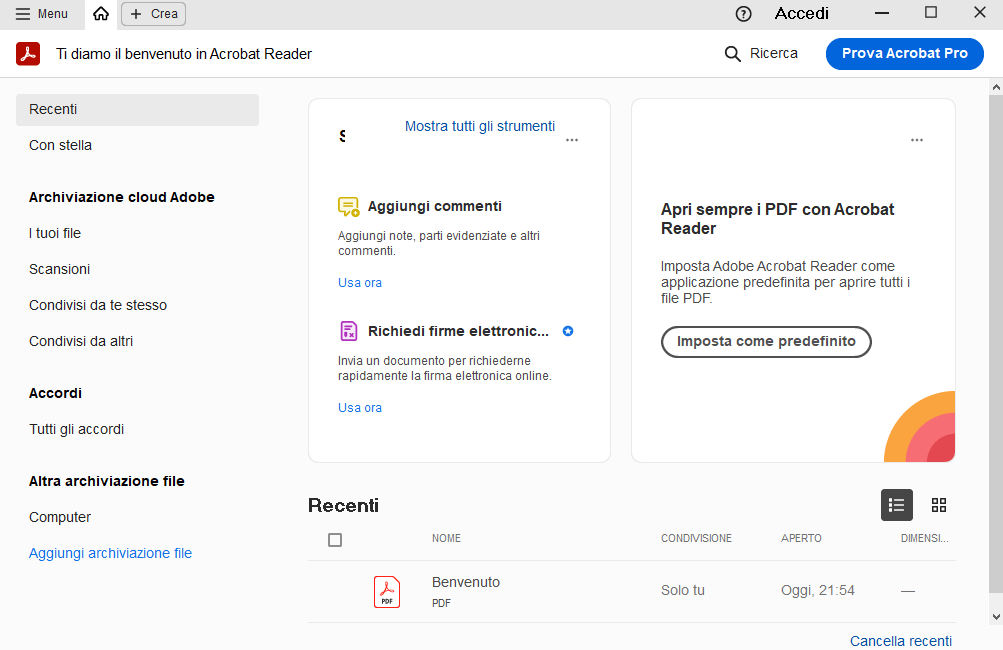Close the Acrobat Reader window
1003x650 pixels.
(979, 13)
